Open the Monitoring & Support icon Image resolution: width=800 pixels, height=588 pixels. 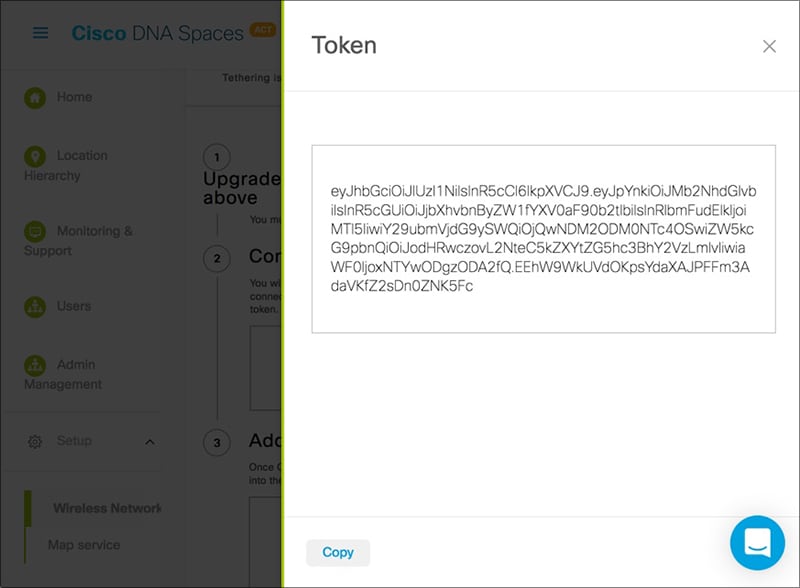[x=35, y=232]
